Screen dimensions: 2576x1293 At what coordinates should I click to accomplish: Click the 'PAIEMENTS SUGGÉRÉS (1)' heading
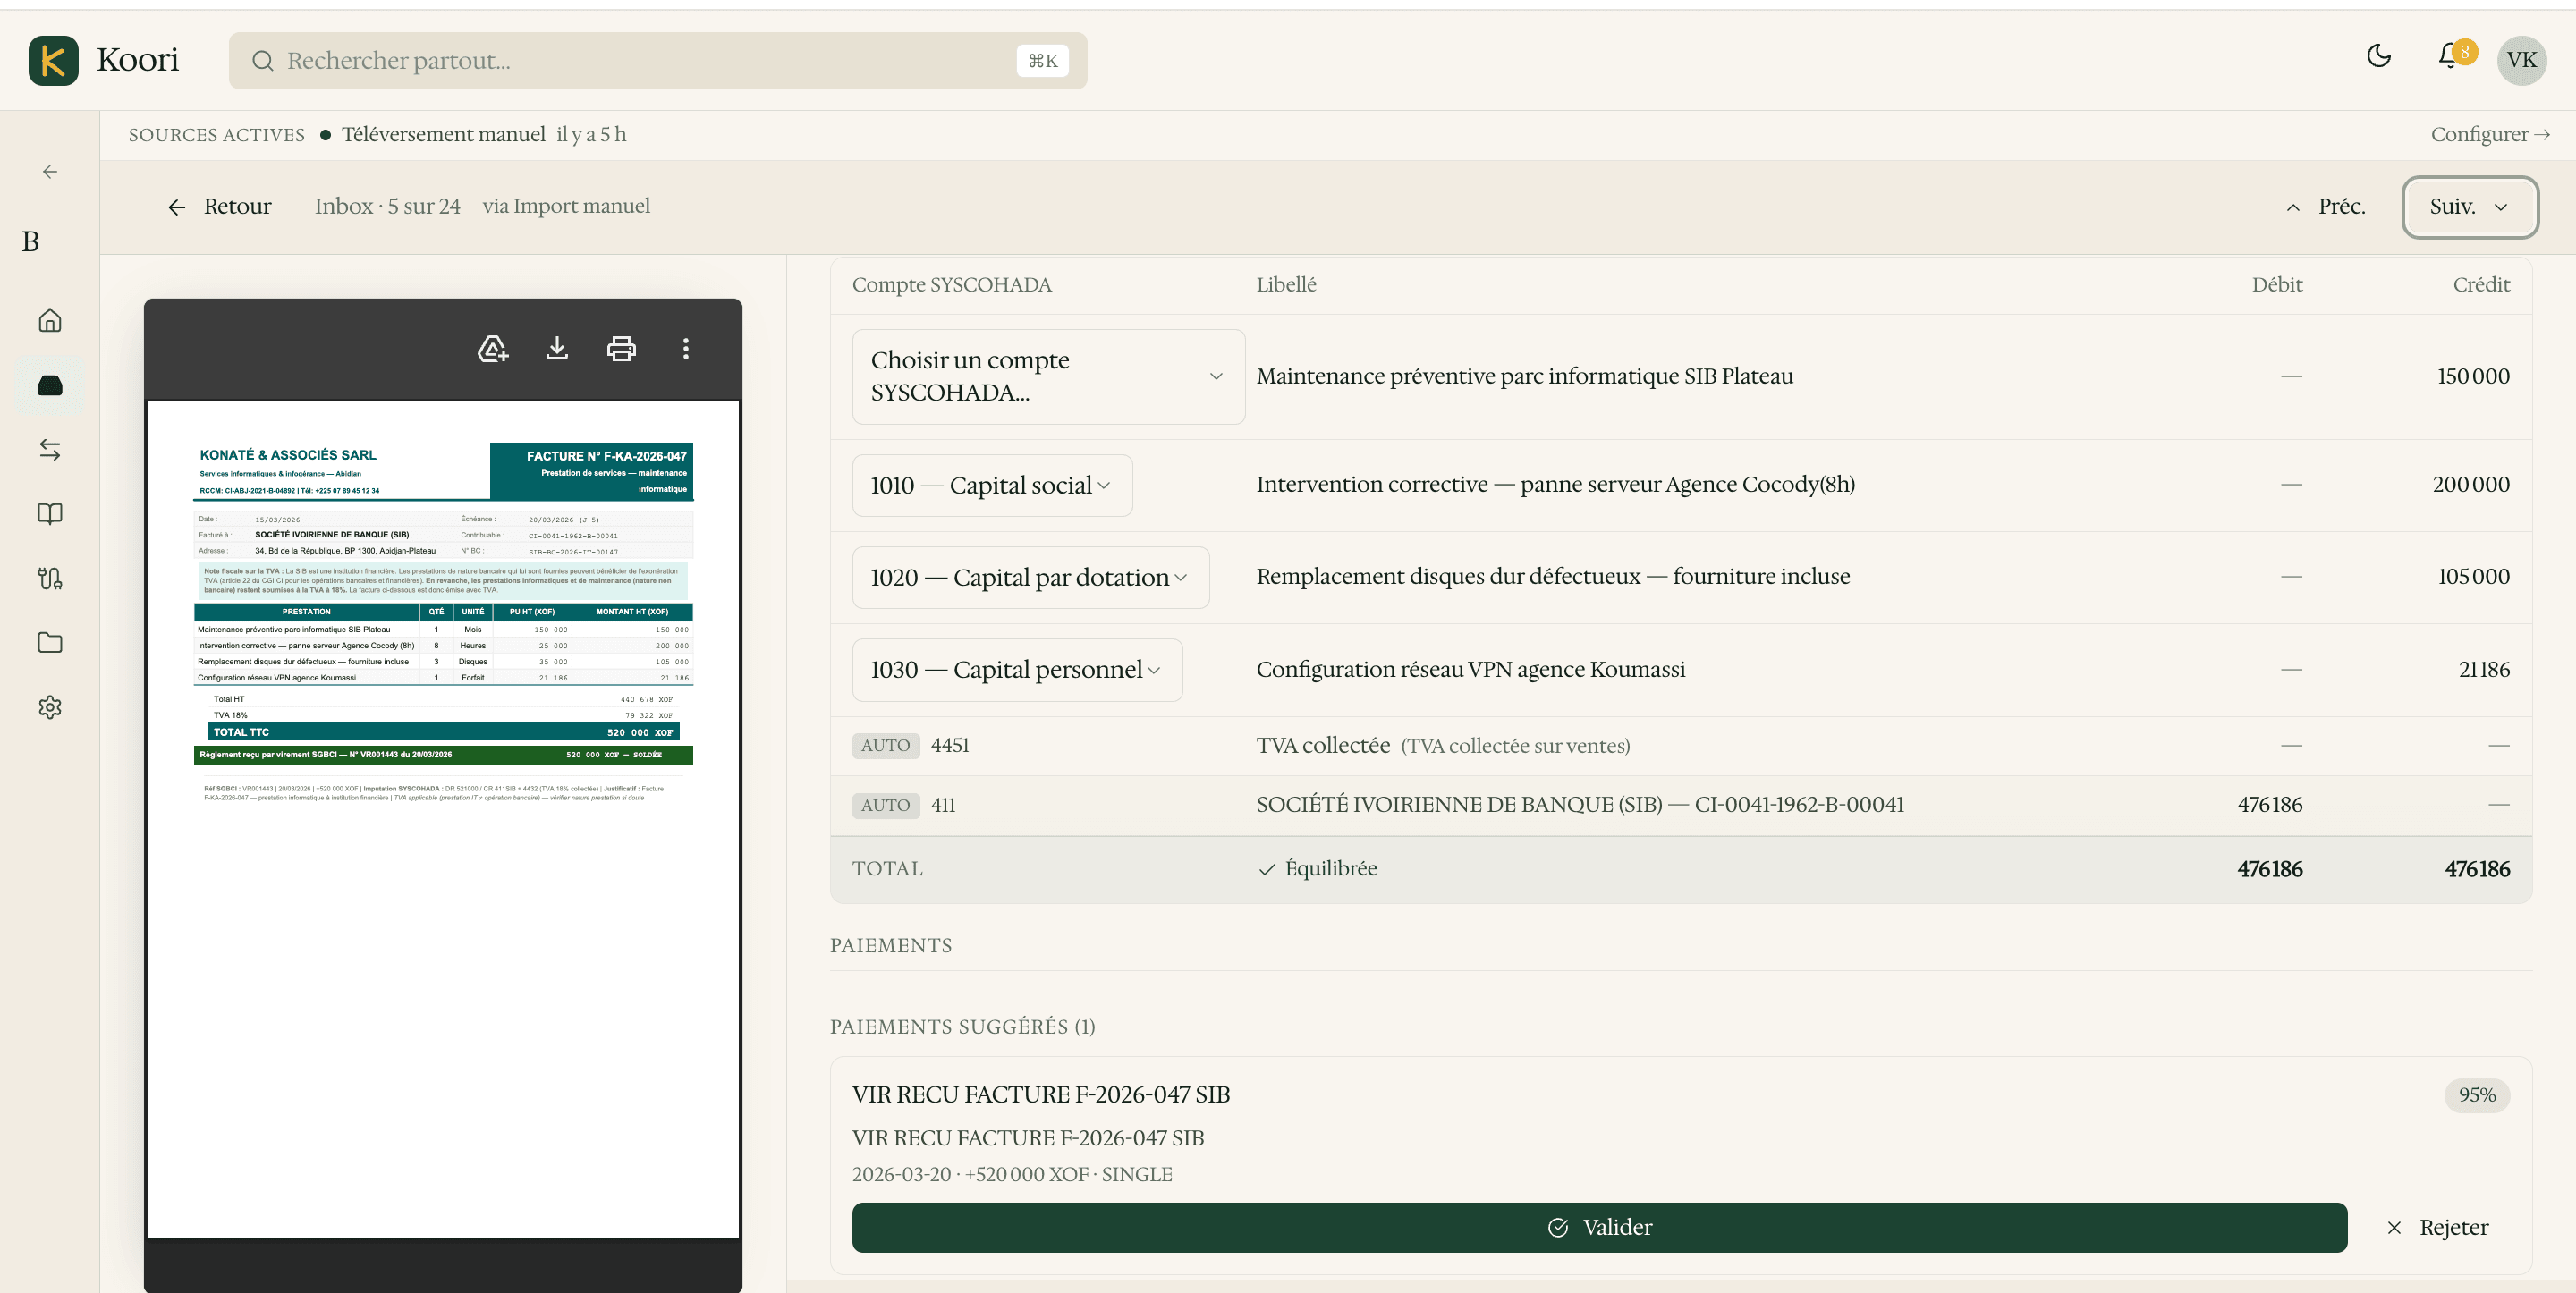[x=962, y=1026]
